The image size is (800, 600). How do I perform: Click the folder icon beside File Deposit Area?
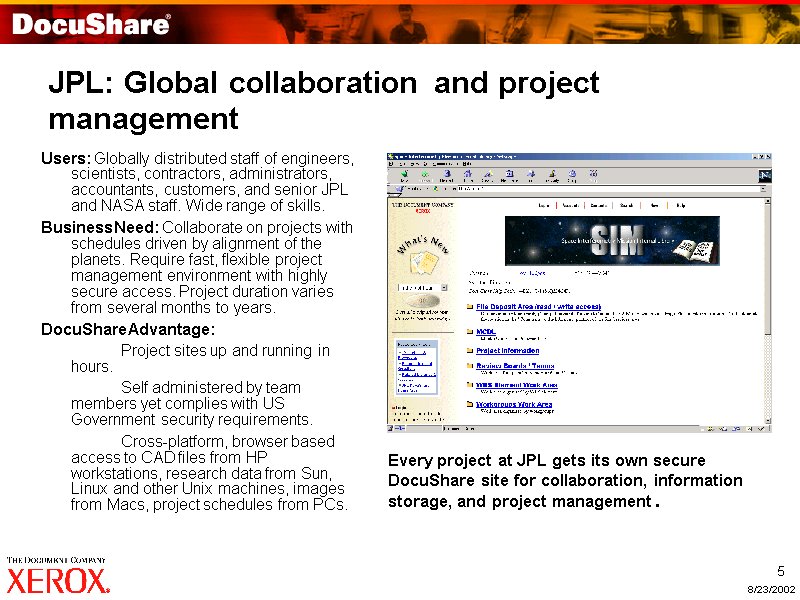[x=470, y=307]
